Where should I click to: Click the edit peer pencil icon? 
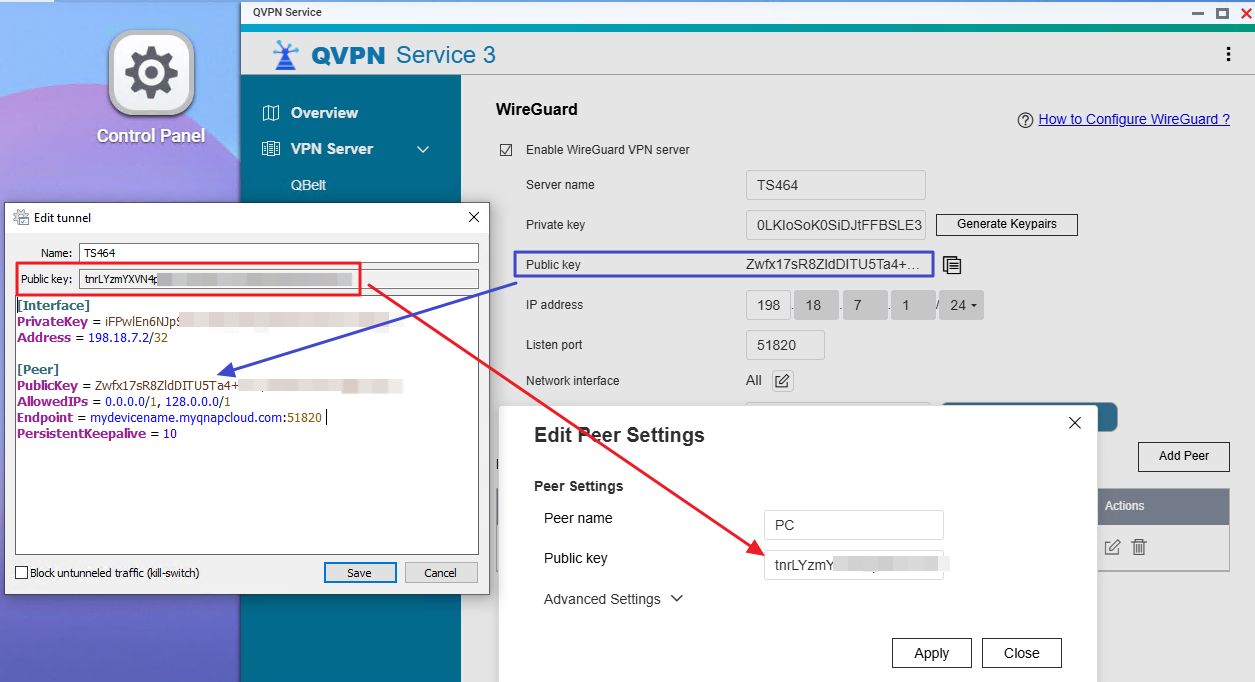1112,547
